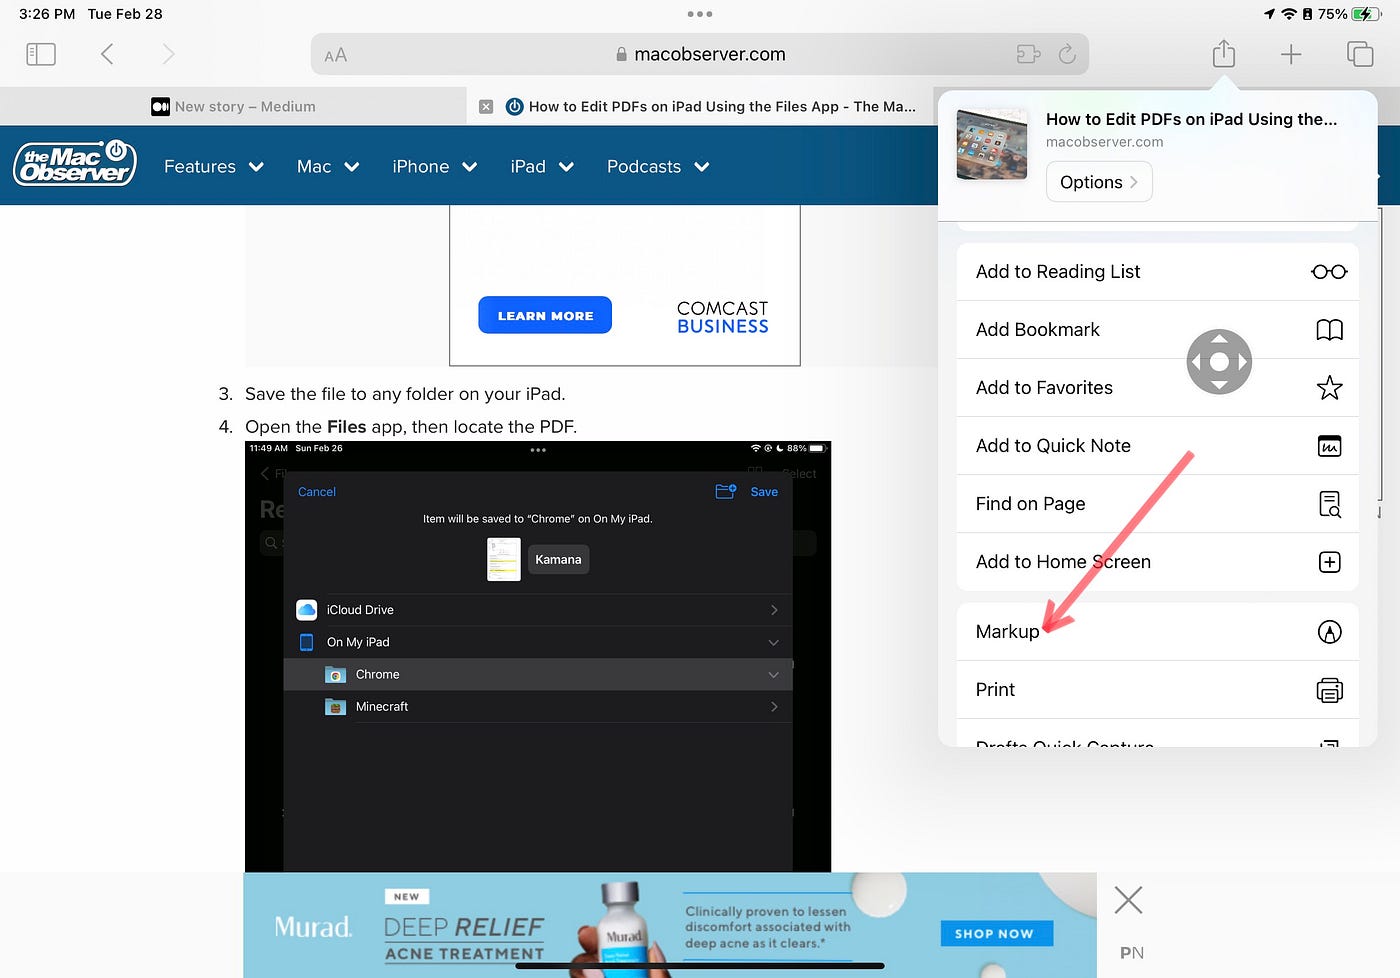Tap the PDF document thumbnail
The height and width of the screenshot is (978, 1400).
click(x=504, y=559)
